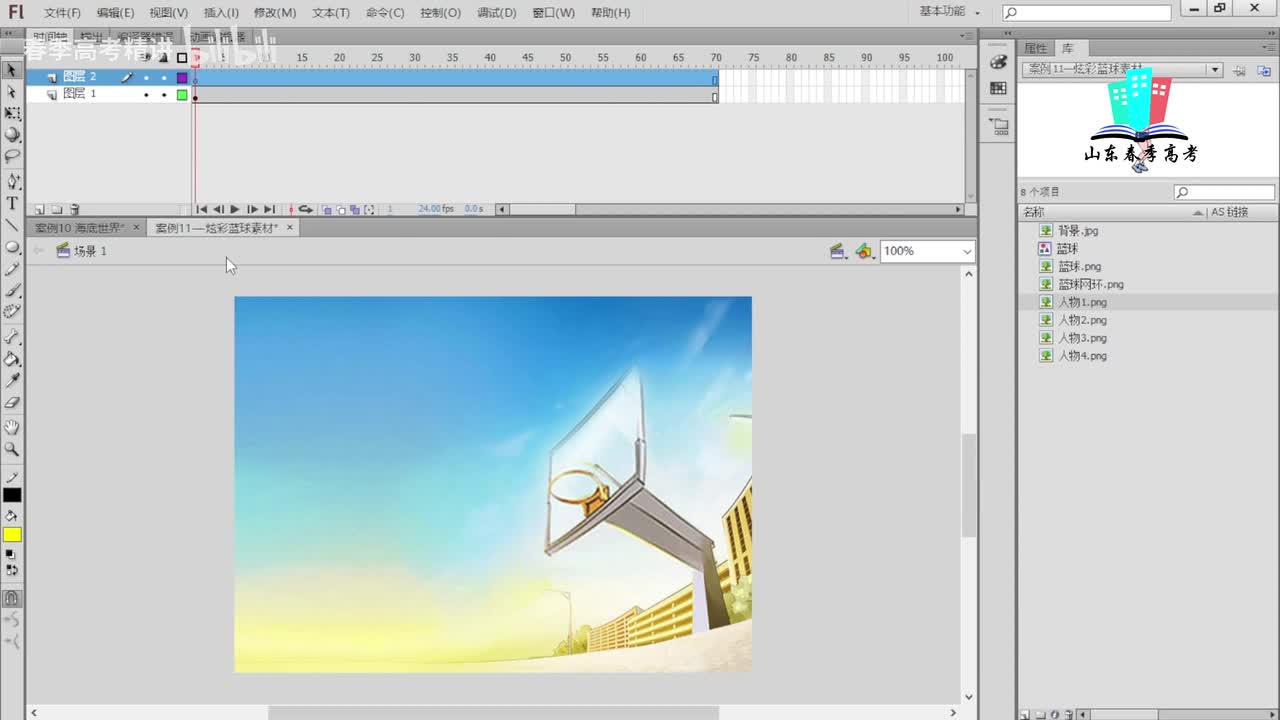This screenshot has width=1280, height=720.
Task: Lock layer 图层 1
Action: pos(164,95)
